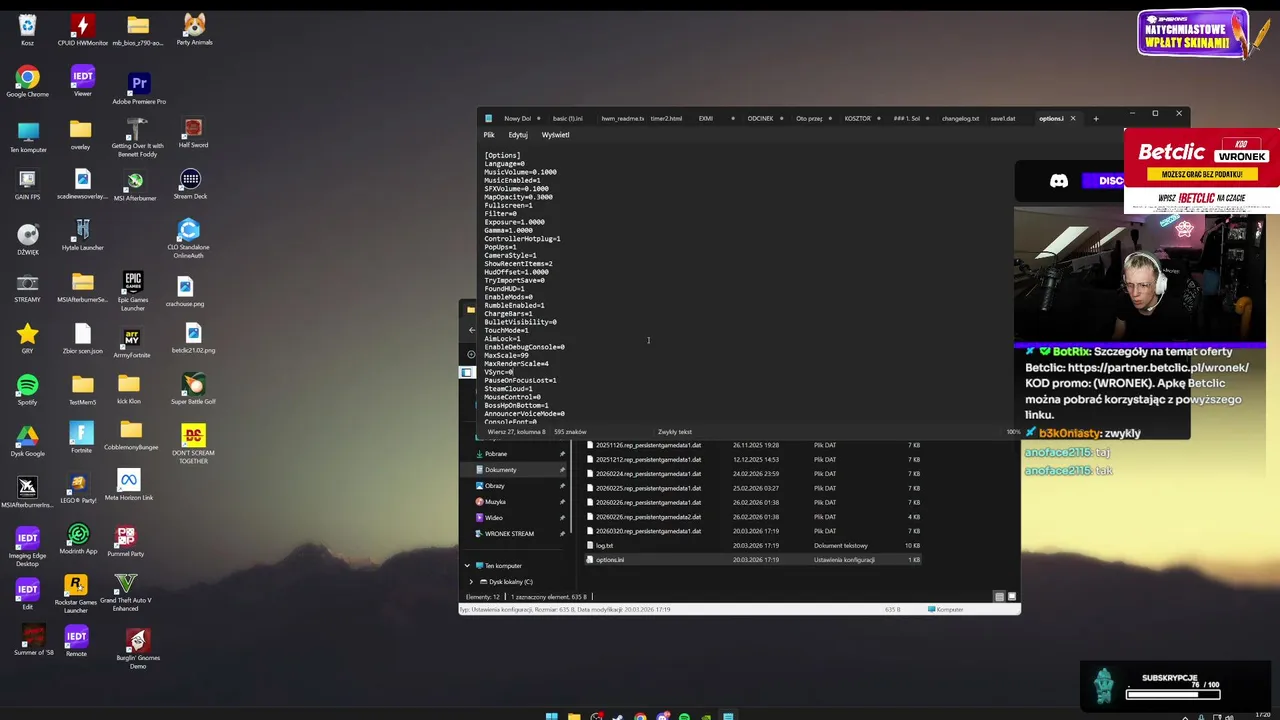Open the Dysk Google desktop shortcut
This screenshot has height=720, width=1280.
27,441
